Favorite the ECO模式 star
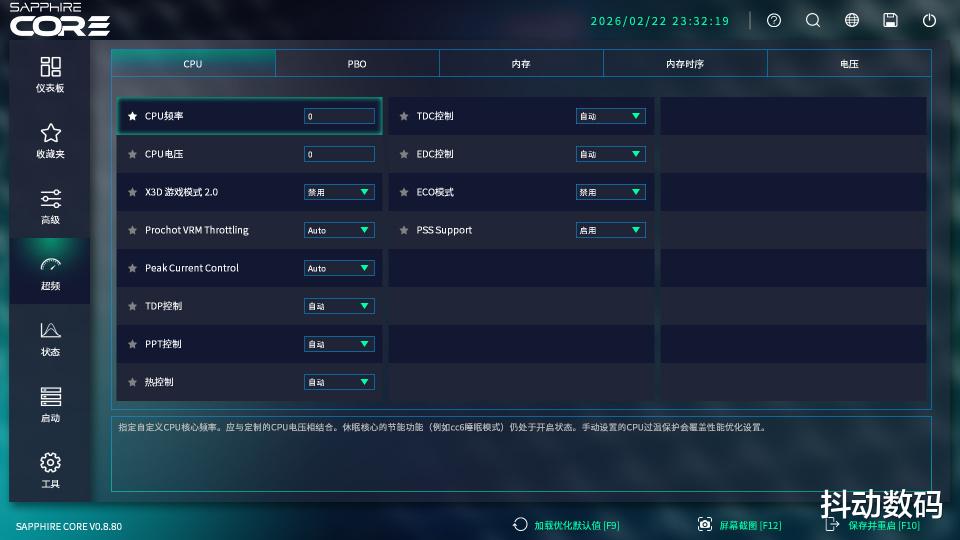 point(404,192)
